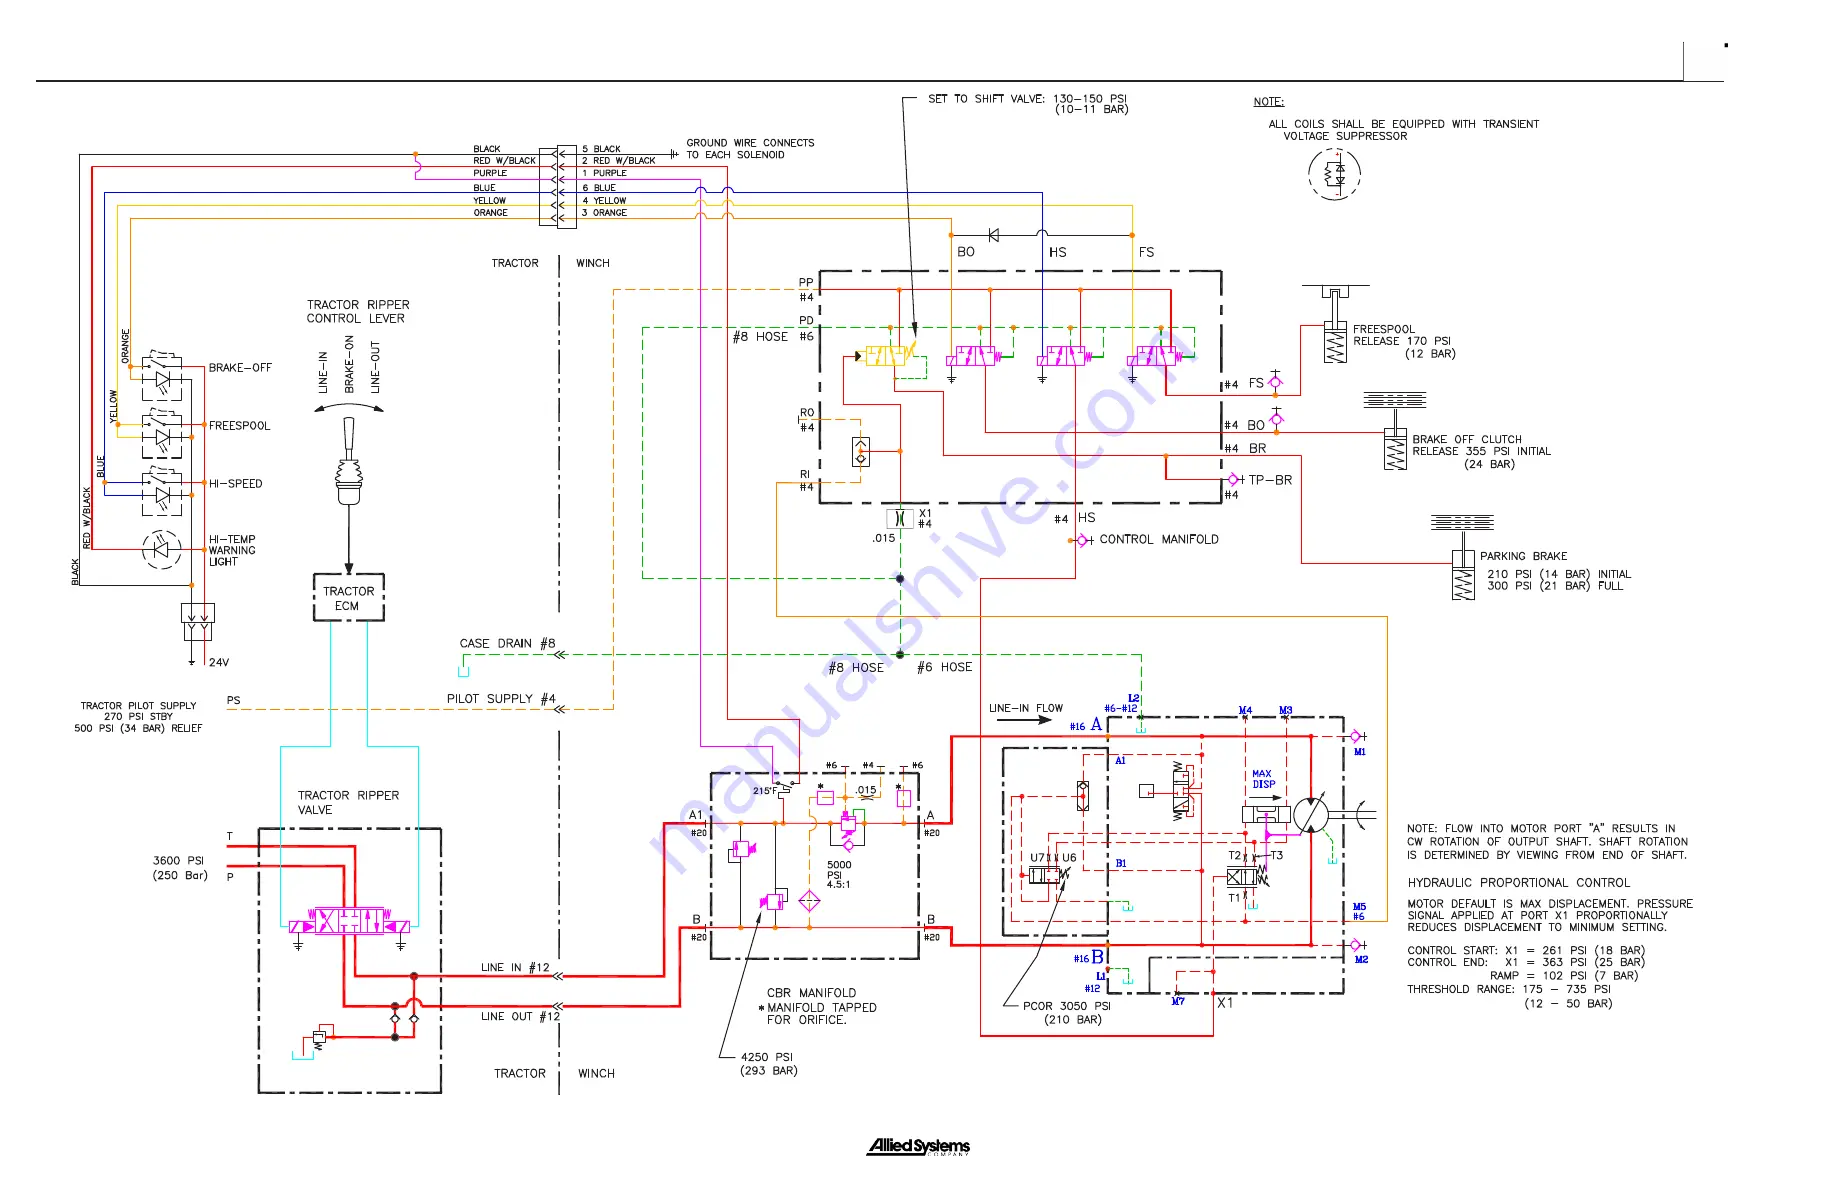Click the '3600 PSI (250 Bar)' label
This screenshot has width=1836, height=1188.
[x=180, y=868]
